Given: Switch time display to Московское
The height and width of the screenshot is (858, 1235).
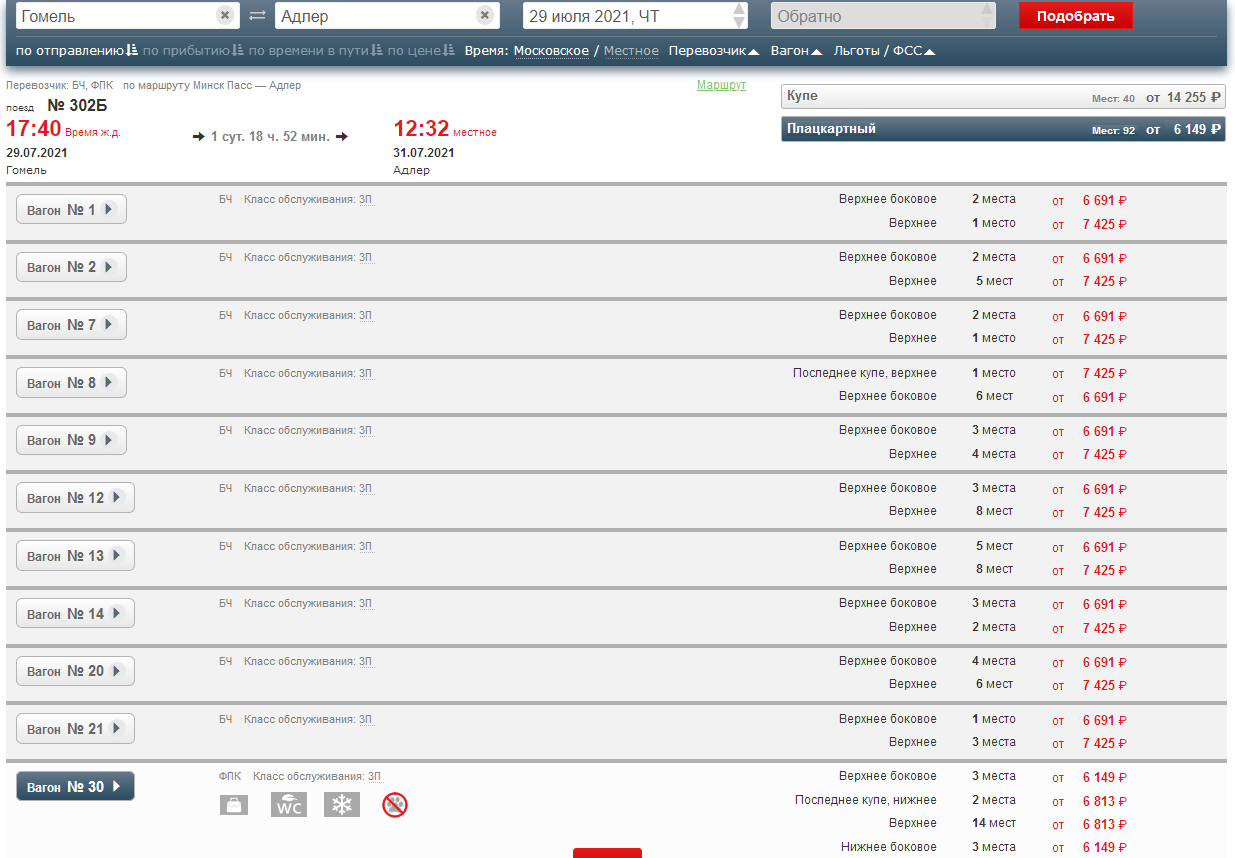Looking at the screenshot, I should click(x=551, y=51).
